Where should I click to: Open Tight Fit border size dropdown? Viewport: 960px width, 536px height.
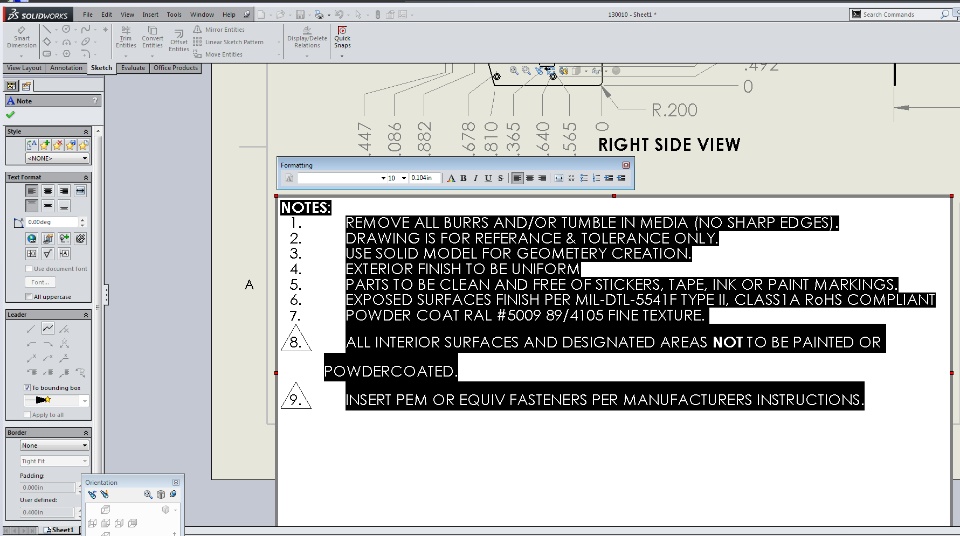point(54,461)
